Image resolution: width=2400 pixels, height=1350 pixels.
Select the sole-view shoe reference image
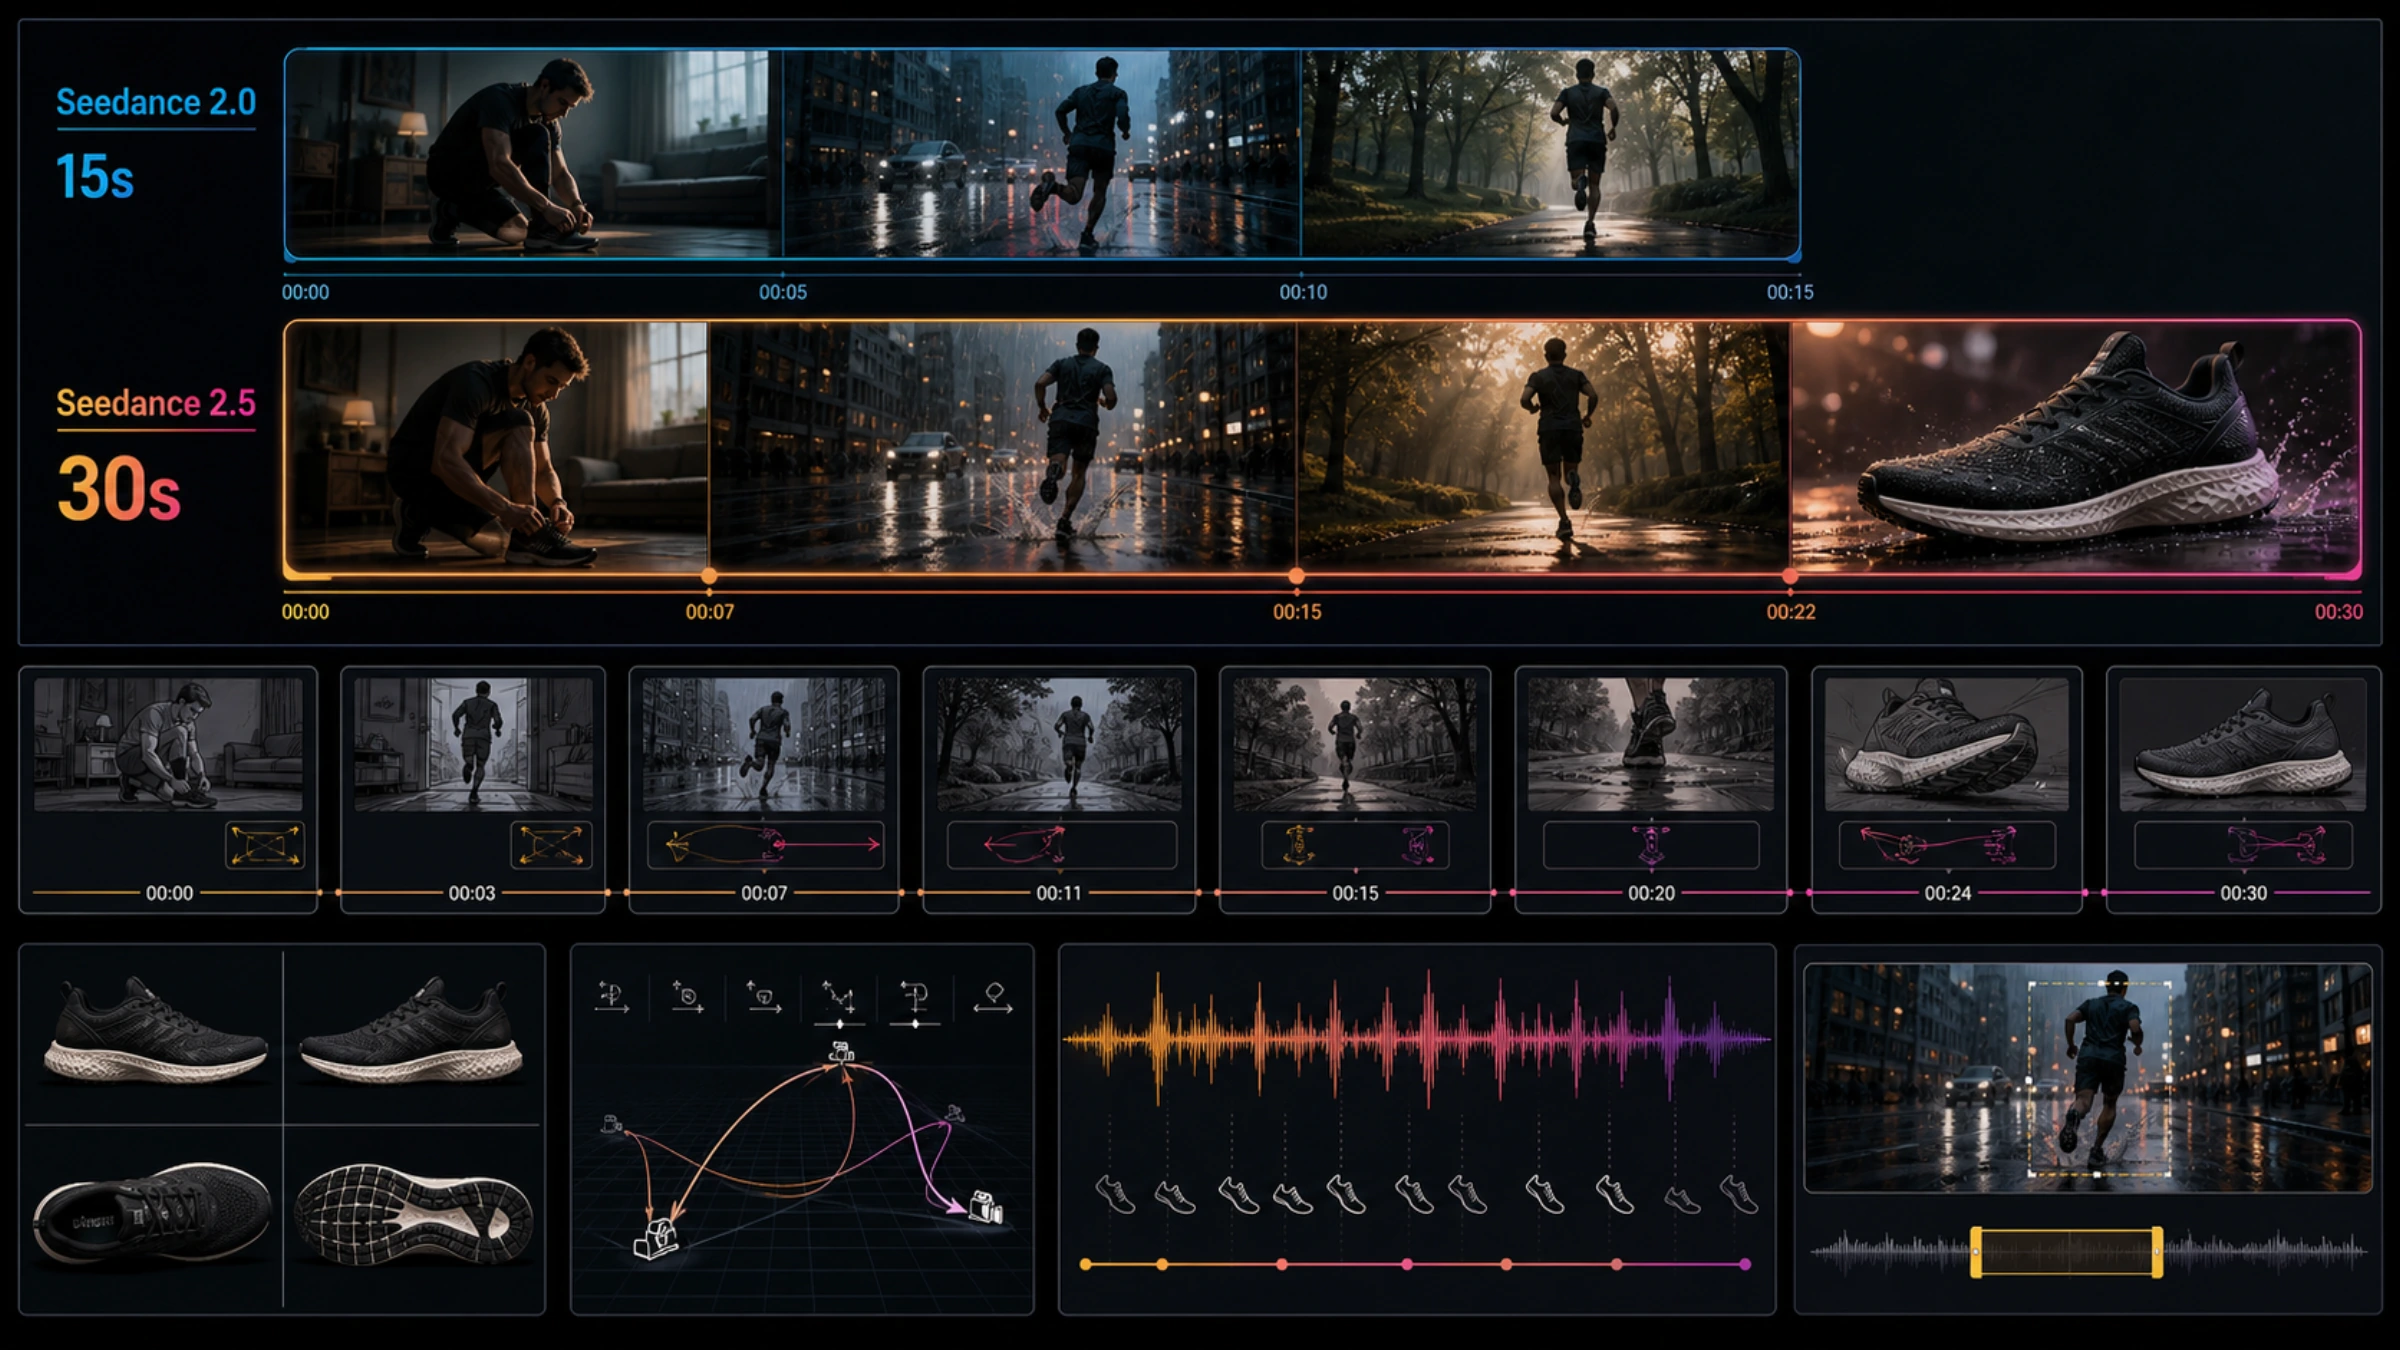(x=413, y=1216)
